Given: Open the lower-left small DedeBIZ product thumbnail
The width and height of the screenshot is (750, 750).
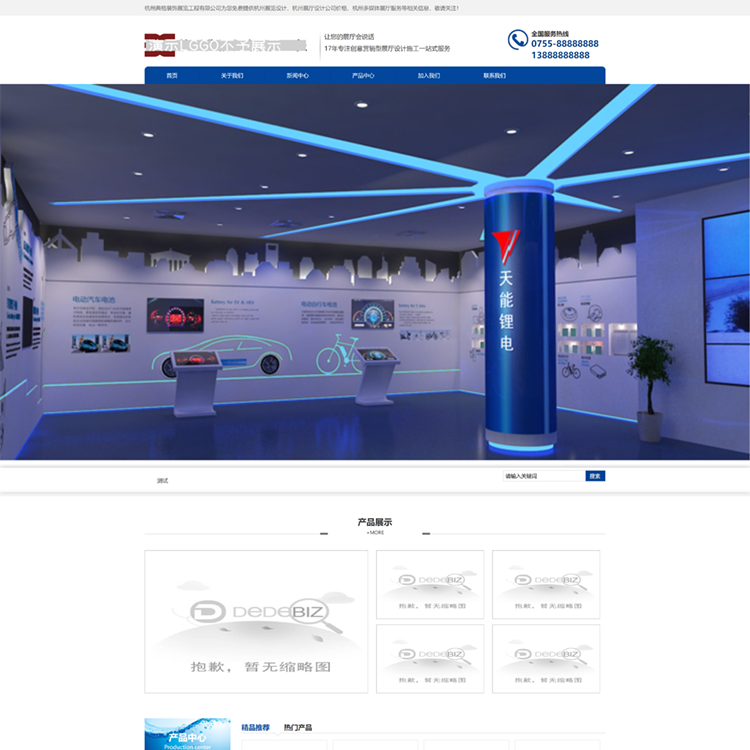Looking at the screenshot, I should tap(430, 659).
